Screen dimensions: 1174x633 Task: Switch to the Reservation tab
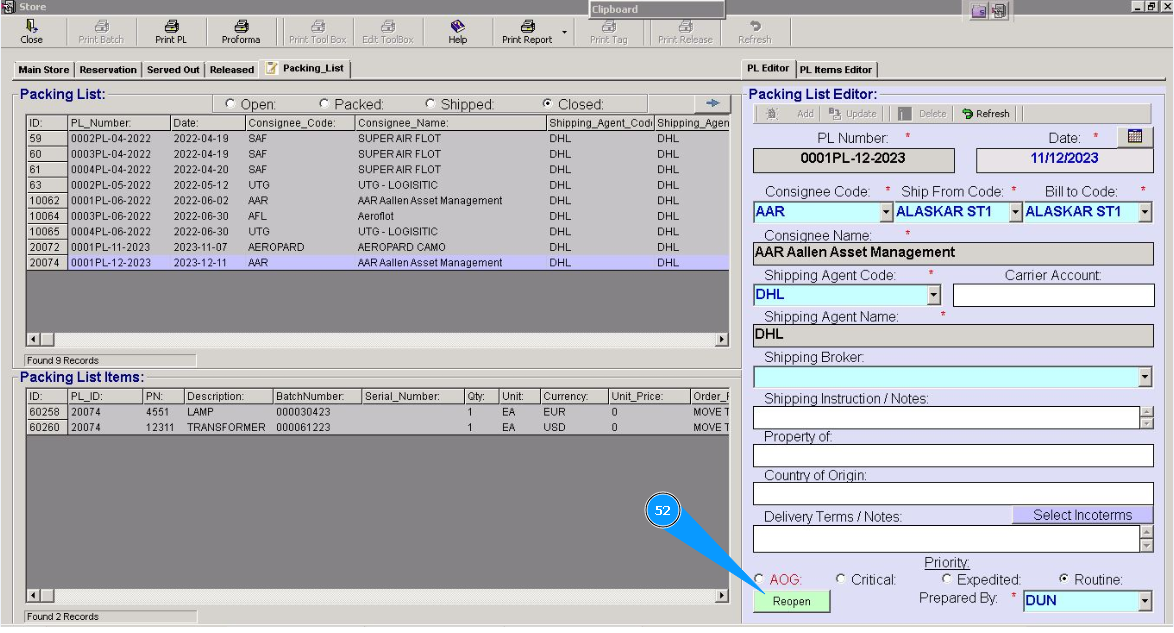tap(108, 70)
